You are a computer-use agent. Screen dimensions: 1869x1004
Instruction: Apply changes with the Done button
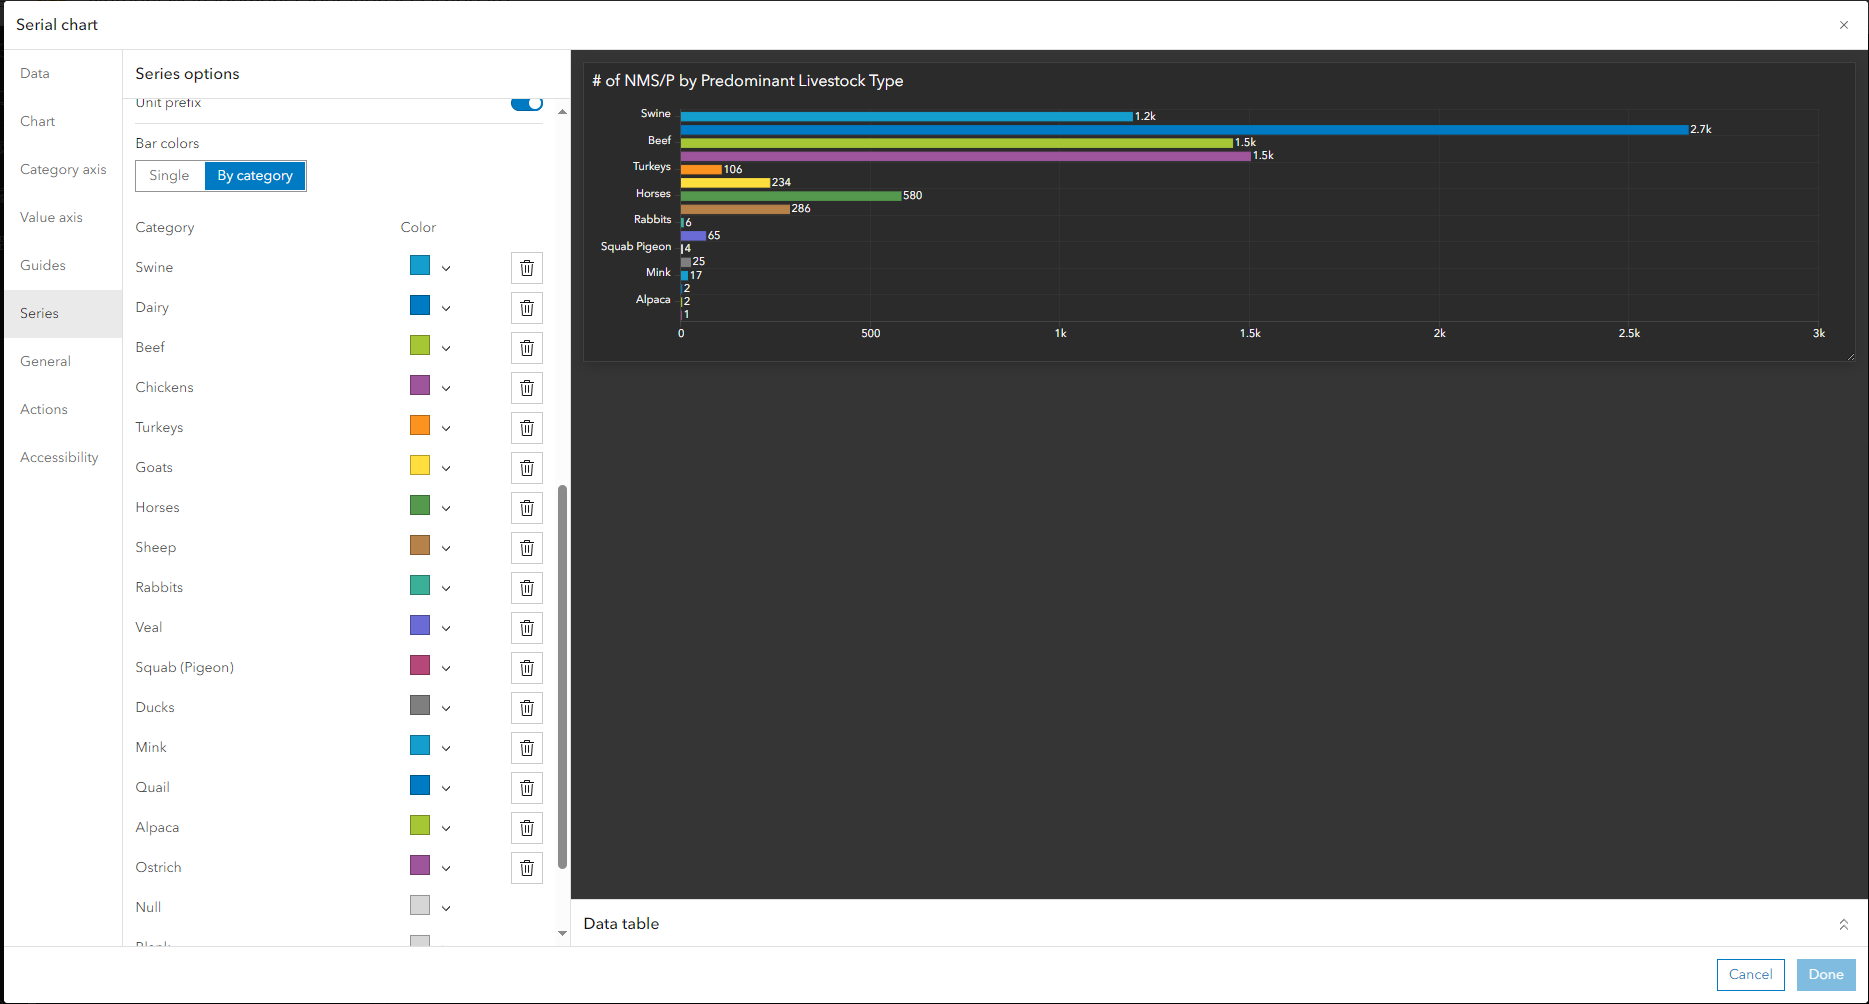[1825, 974]
